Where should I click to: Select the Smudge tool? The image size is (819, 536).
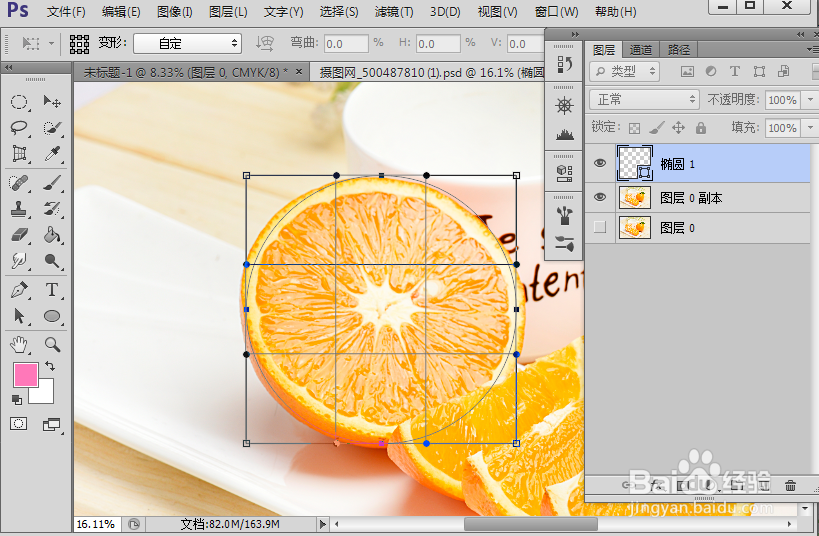tap(19, 260)
